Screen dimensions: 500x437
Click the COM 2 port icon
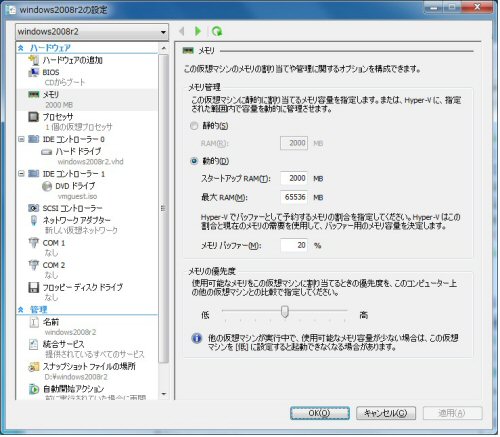tap(33, 265)
